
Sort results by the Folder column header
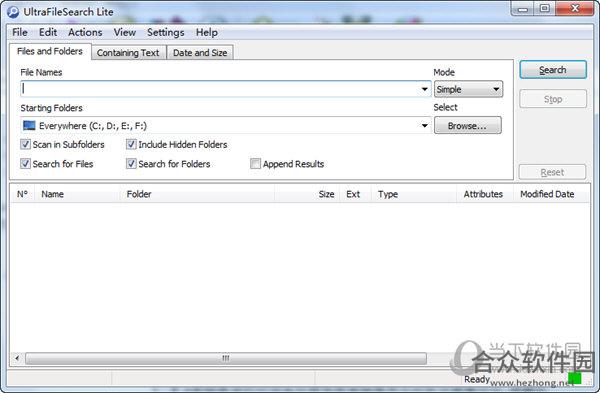click(197, 194)
